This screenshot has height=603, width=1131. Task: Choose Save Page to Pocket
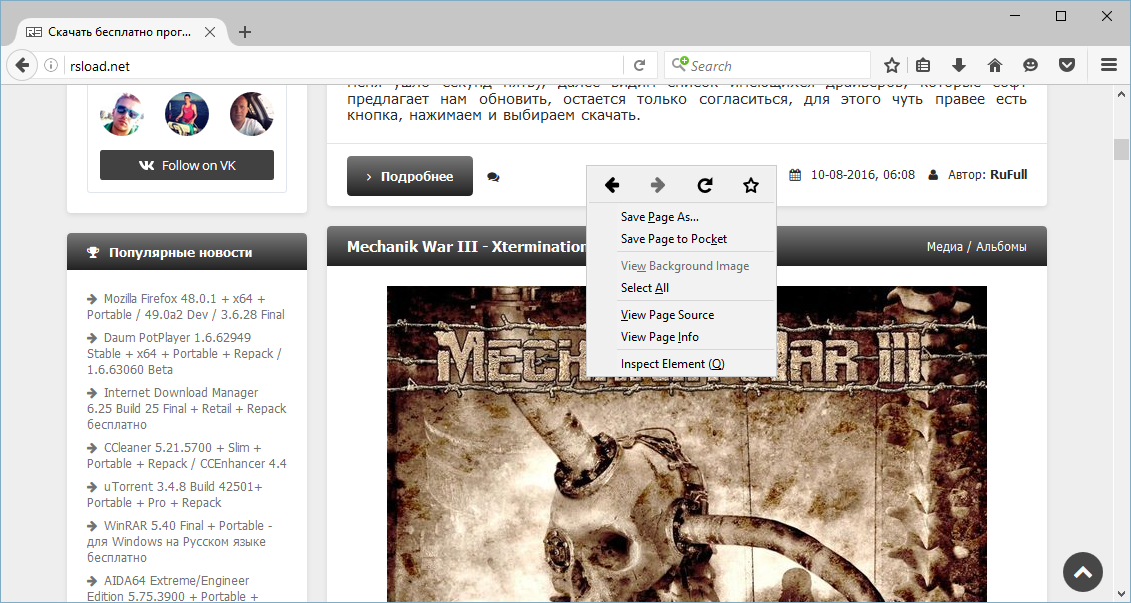(682, 239)
